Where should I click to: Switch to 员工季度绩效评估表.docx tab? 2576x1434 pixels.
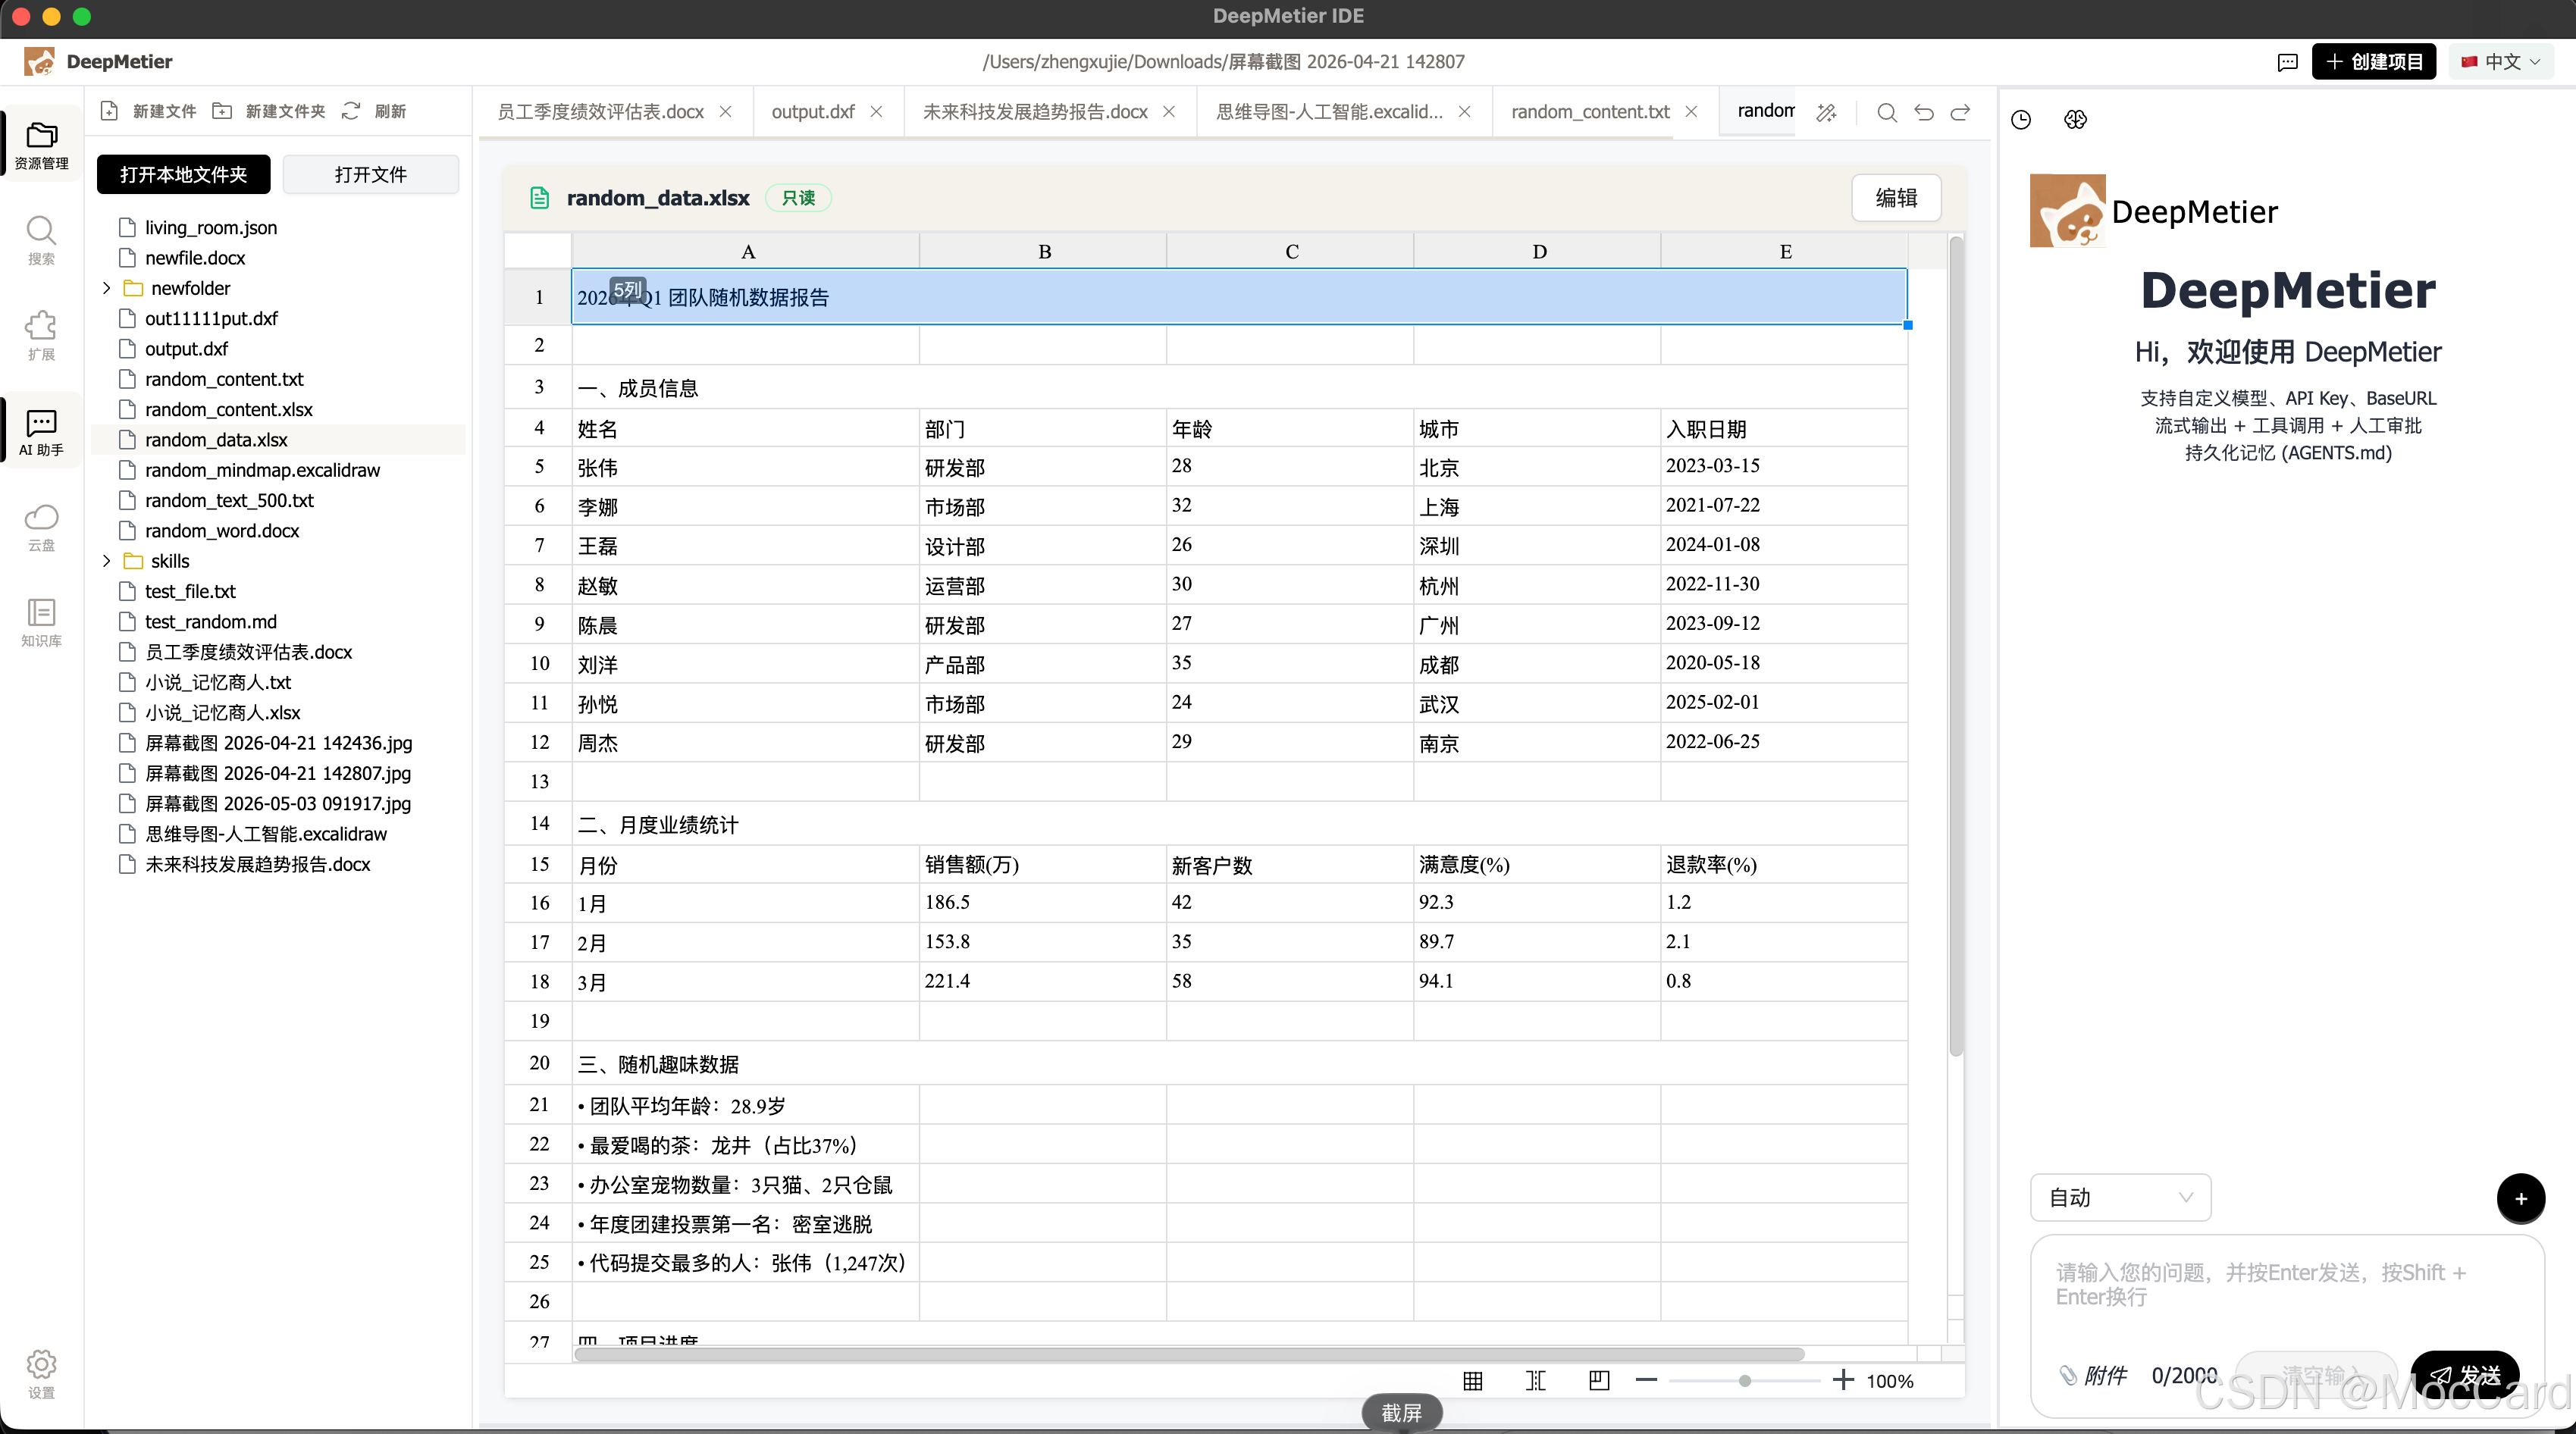coord(601,112)
